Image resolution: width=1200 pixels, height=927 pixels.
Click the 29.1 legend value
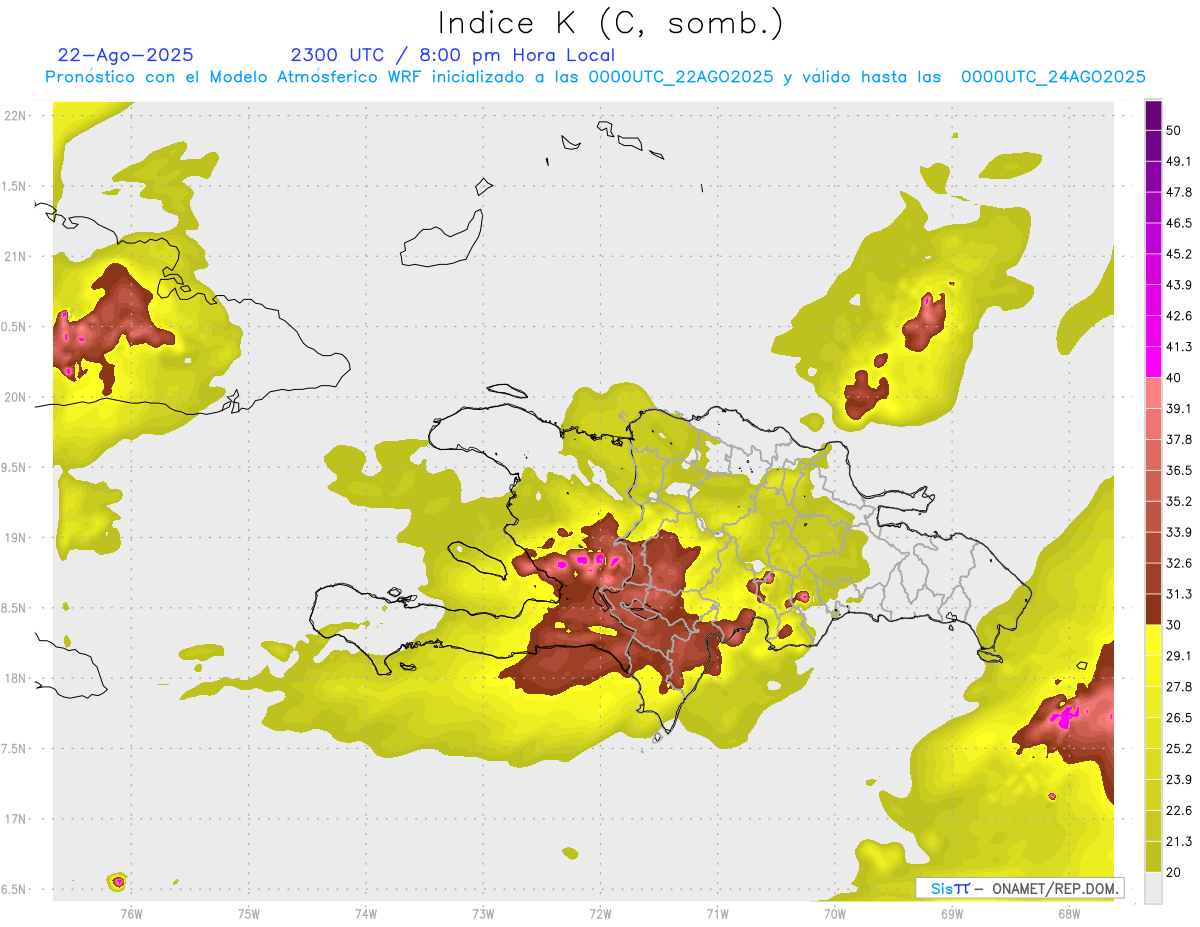[1180, 655]
